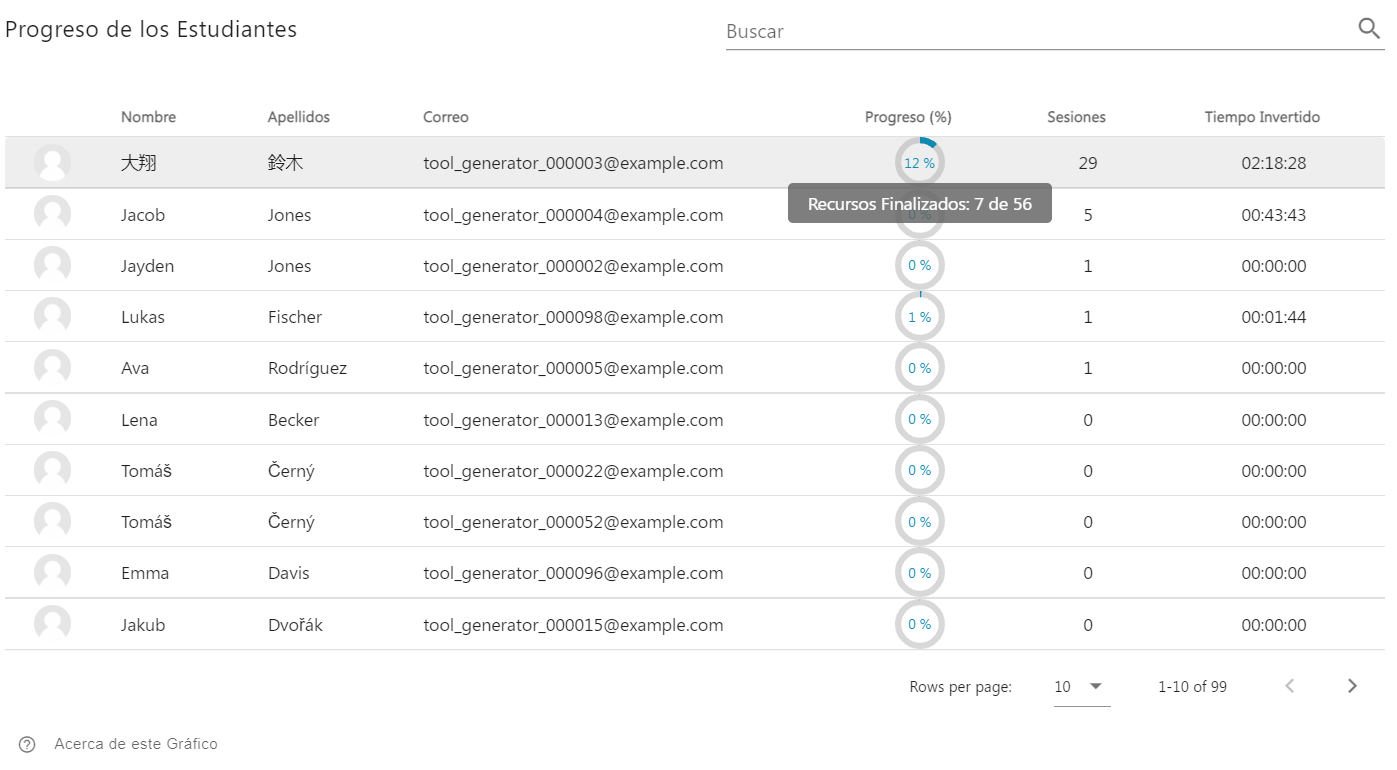Select email tool_generator_000052@example.com

click(573, 522)
